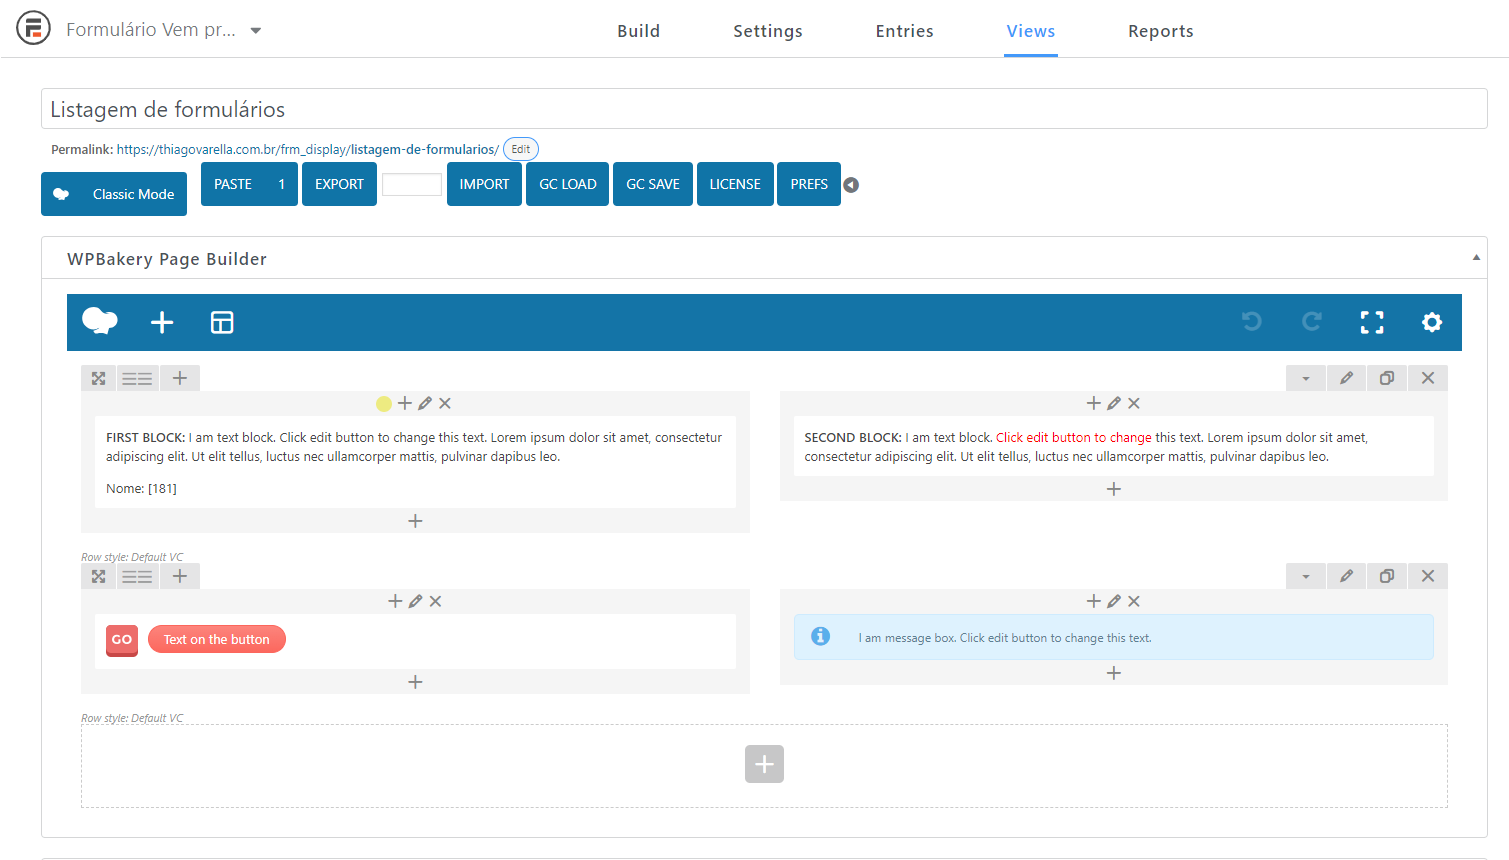
Task: Click the EXPORT button
Action: (339, 184)
